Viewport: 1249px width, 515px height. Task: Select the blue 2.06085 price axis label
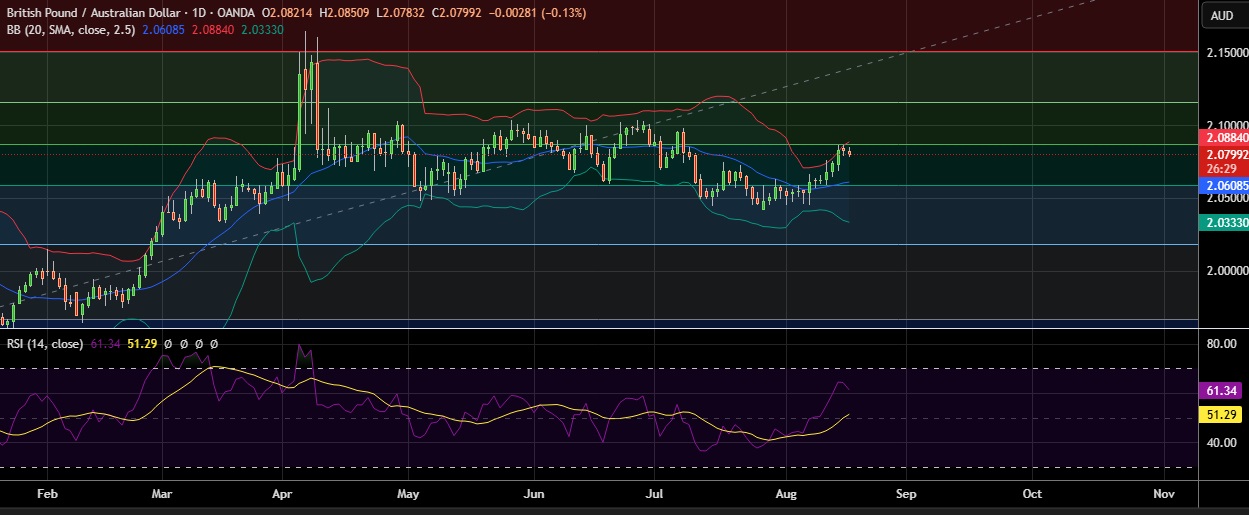[1226, 186]
